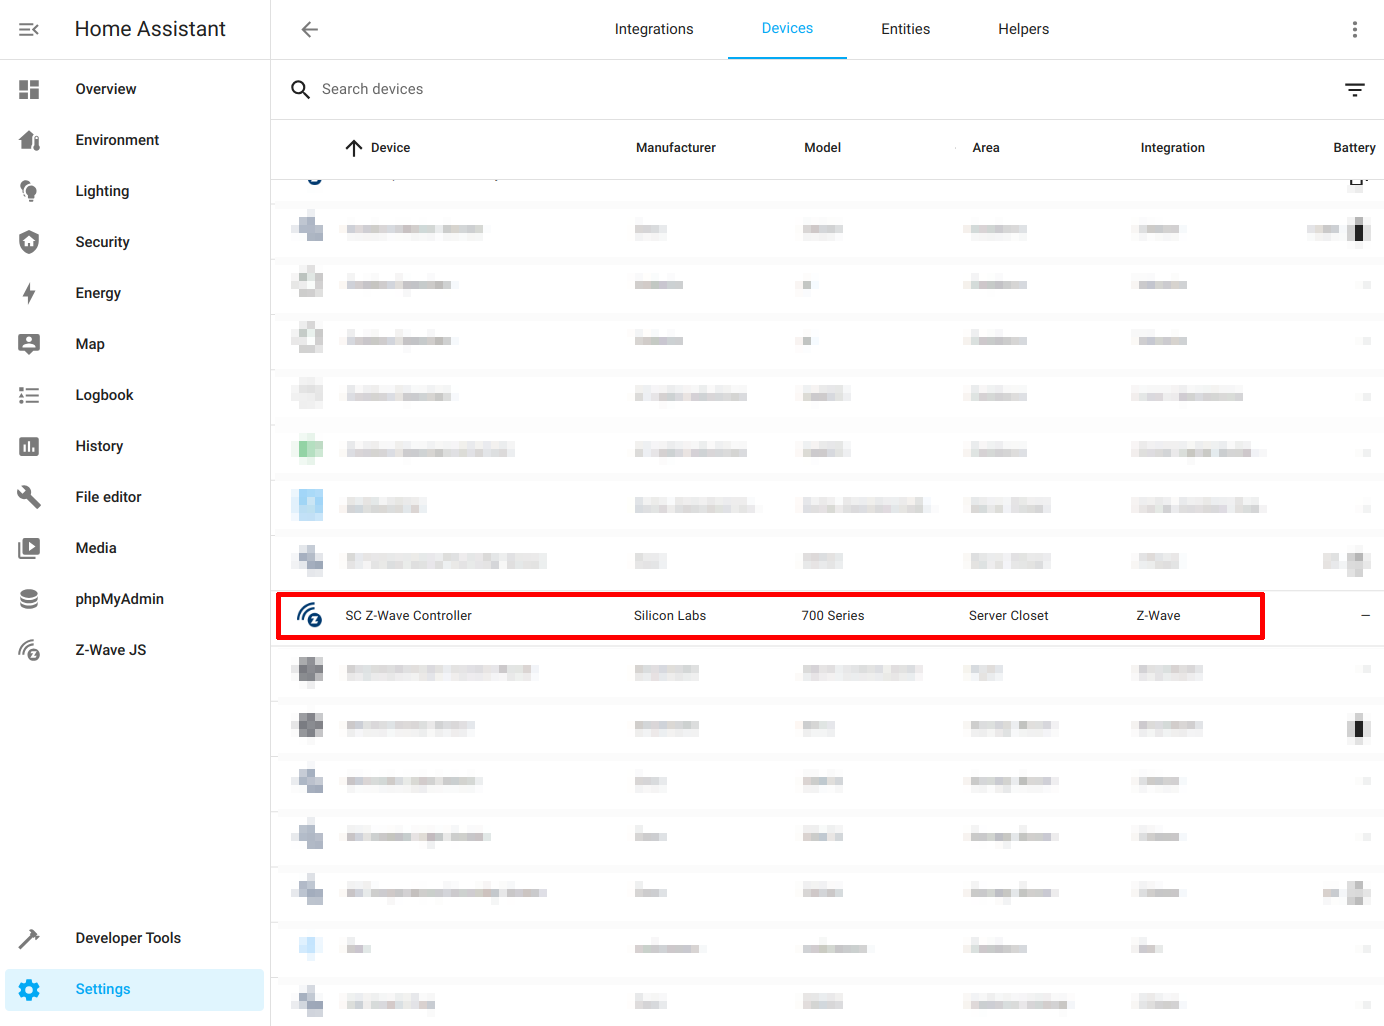Open the Lighting lightbulb icon
The width and height of the screenshot is (1384, 1026).
coord(29,191)
